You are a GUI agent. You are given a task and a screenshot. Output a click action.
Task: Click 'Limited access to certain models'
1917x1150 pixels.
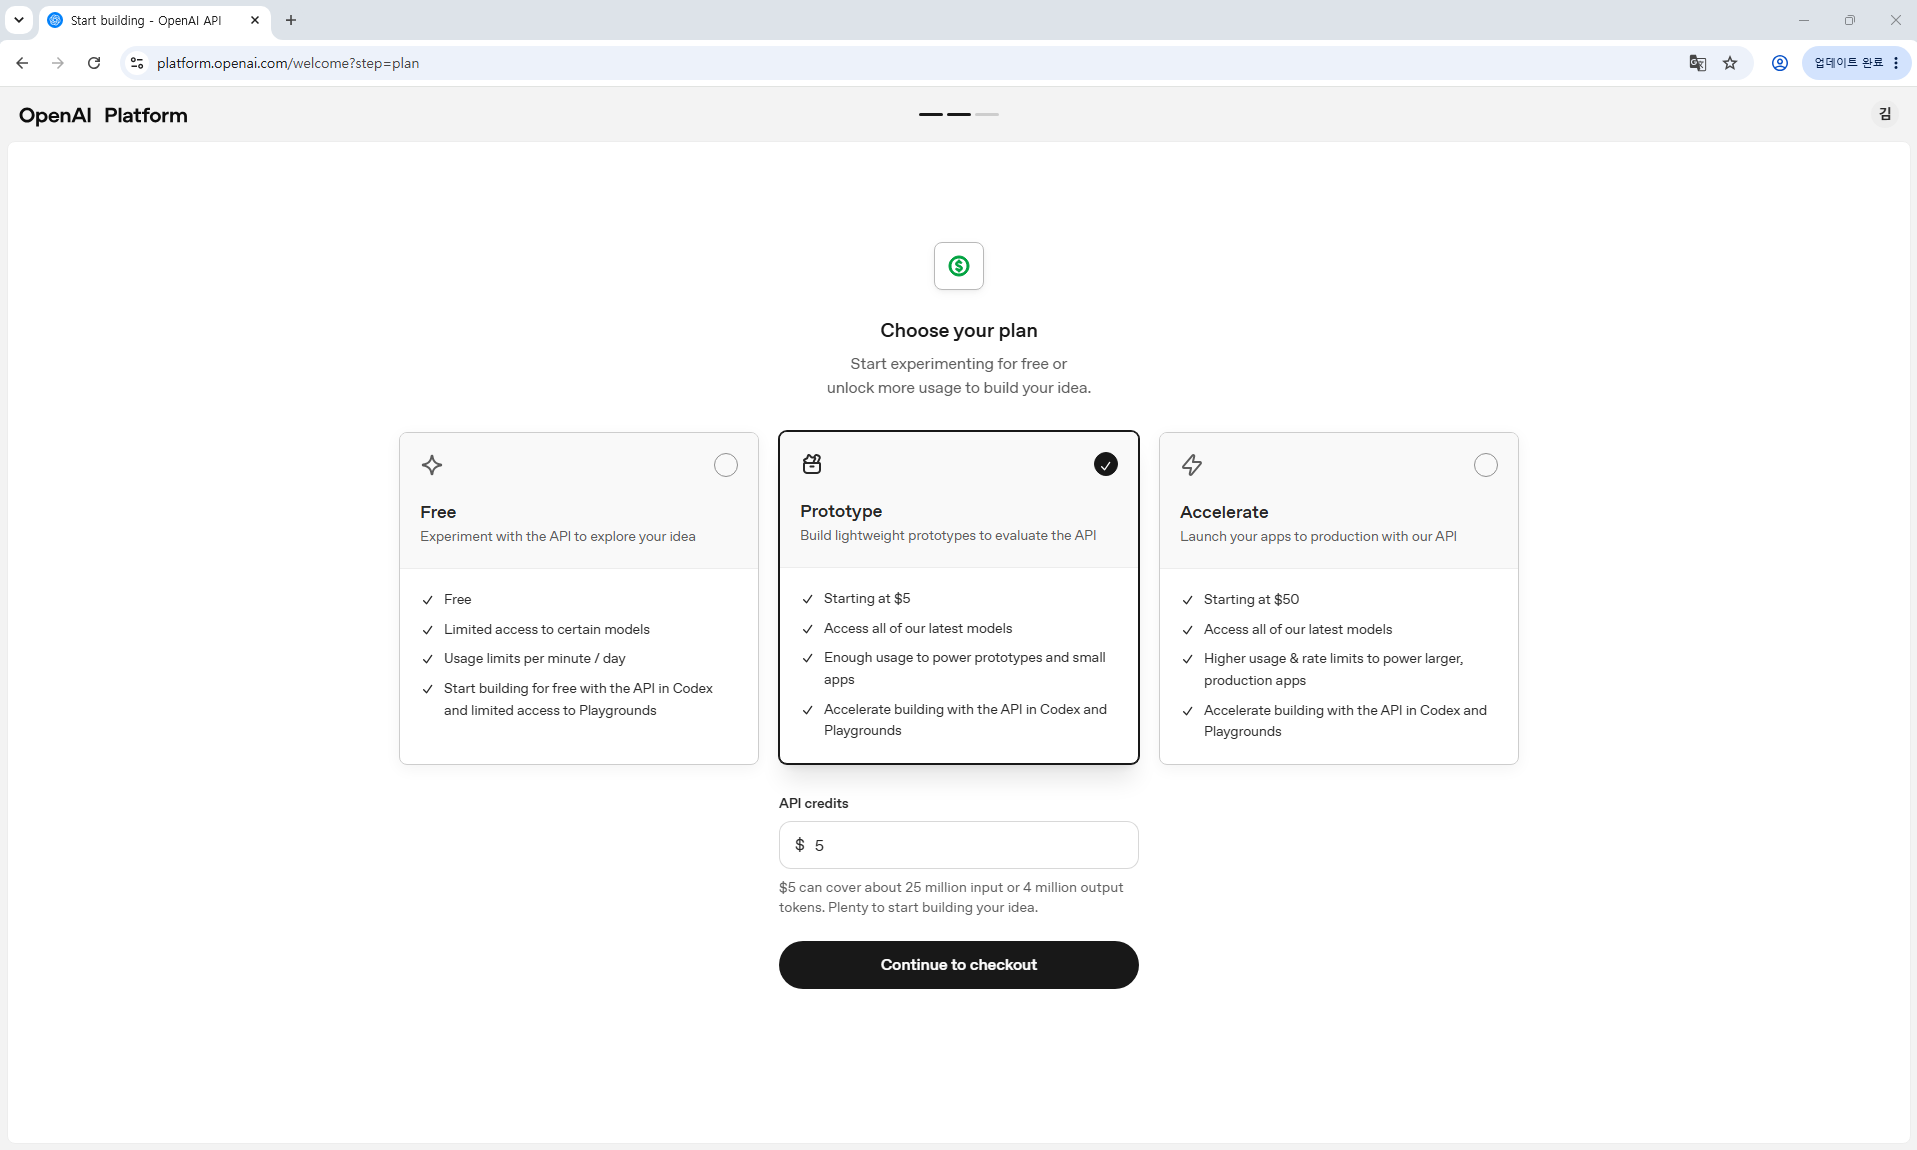click(547, 630)
